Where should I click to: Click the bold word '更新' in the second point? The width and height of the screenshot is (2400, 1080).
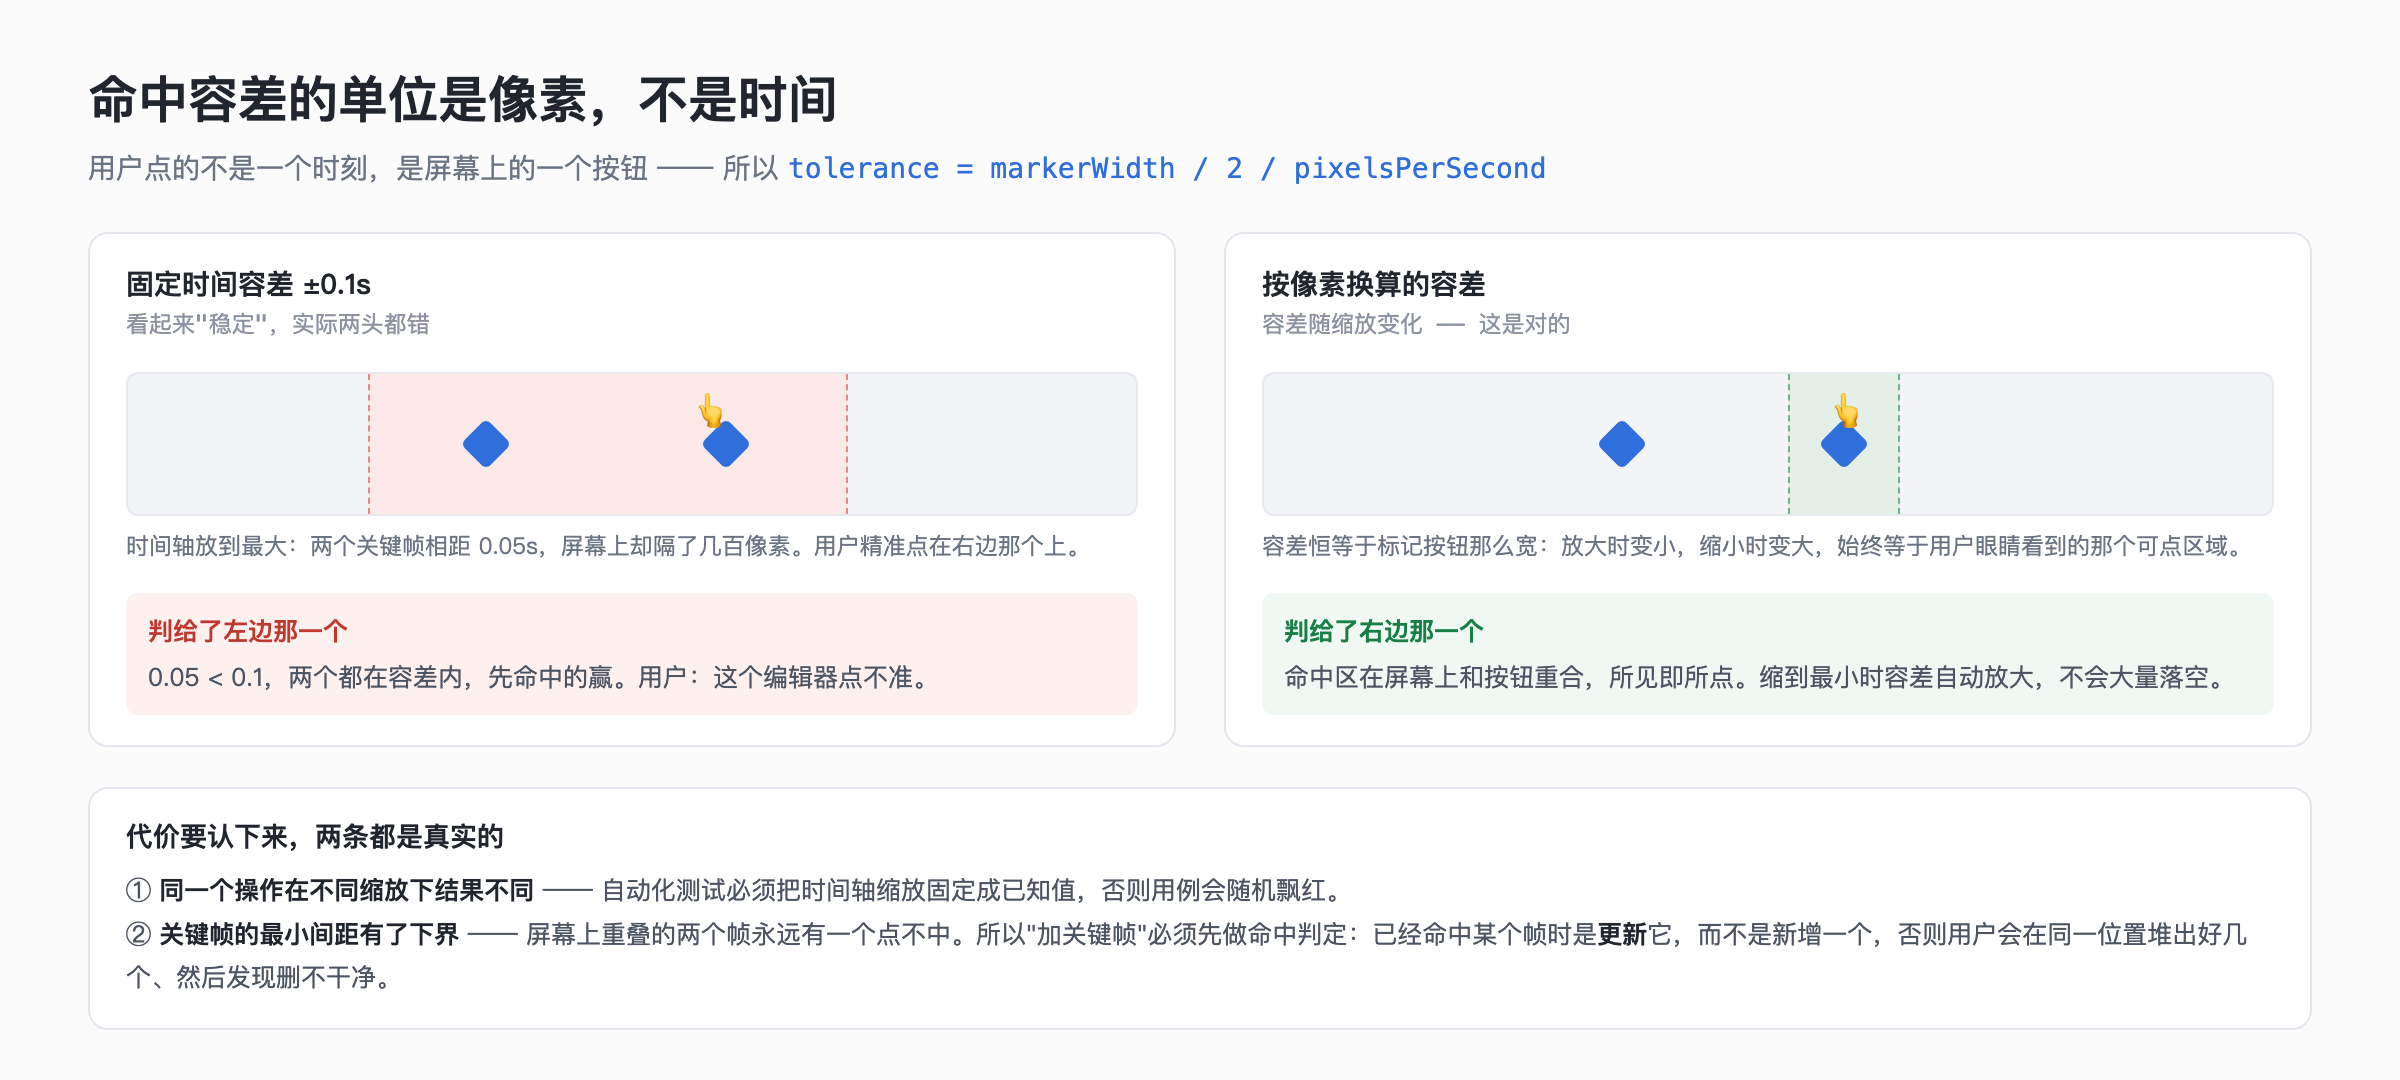point(1622,934)
